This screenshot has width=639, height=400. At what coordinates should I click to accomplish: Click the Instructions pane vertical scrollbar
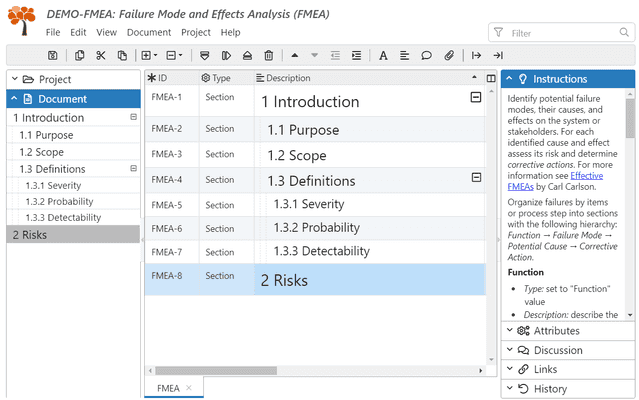tap(630, 118)
